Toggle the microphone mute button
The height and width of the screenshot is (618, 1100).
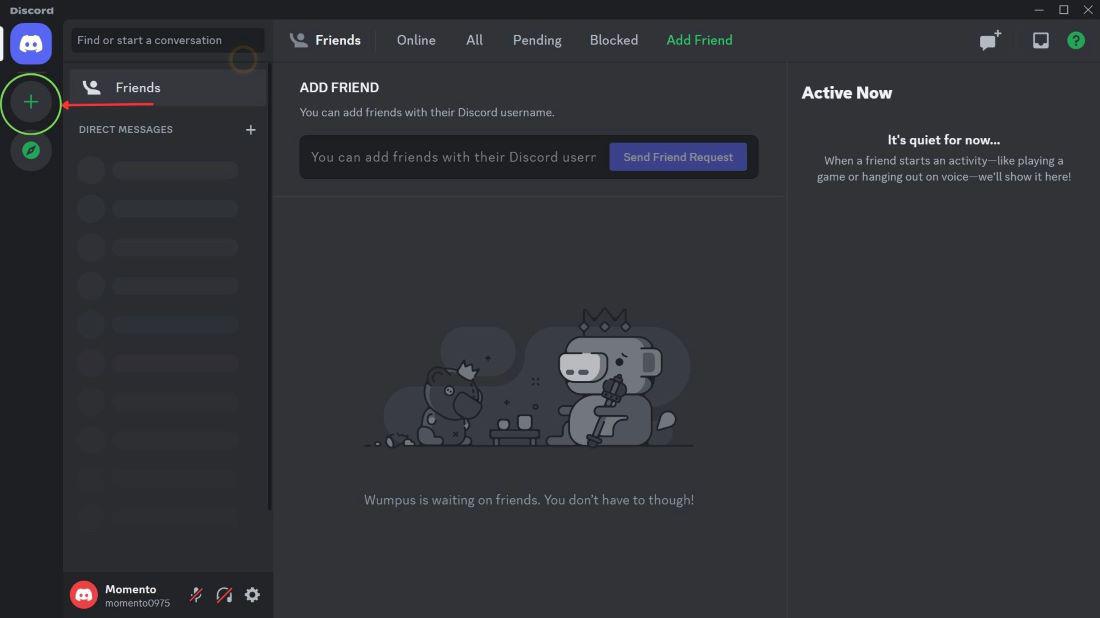(x=196, y=595)
